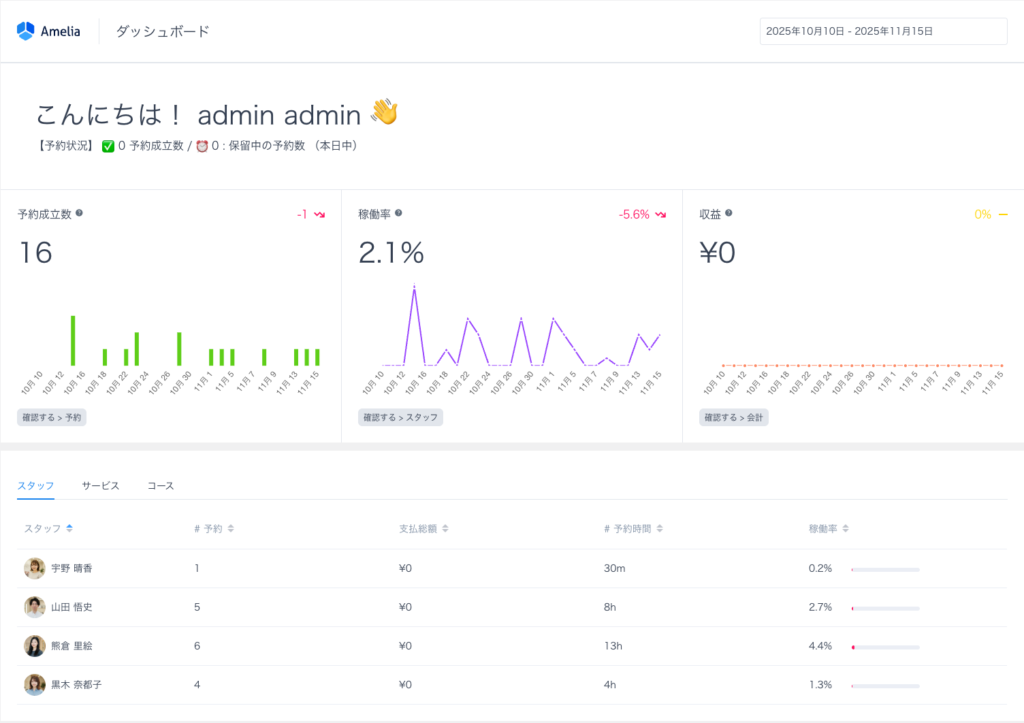The image size is (1024, 723).
Task: Click help icon next to 予約成立数
Action: click(x=79, y=213)
